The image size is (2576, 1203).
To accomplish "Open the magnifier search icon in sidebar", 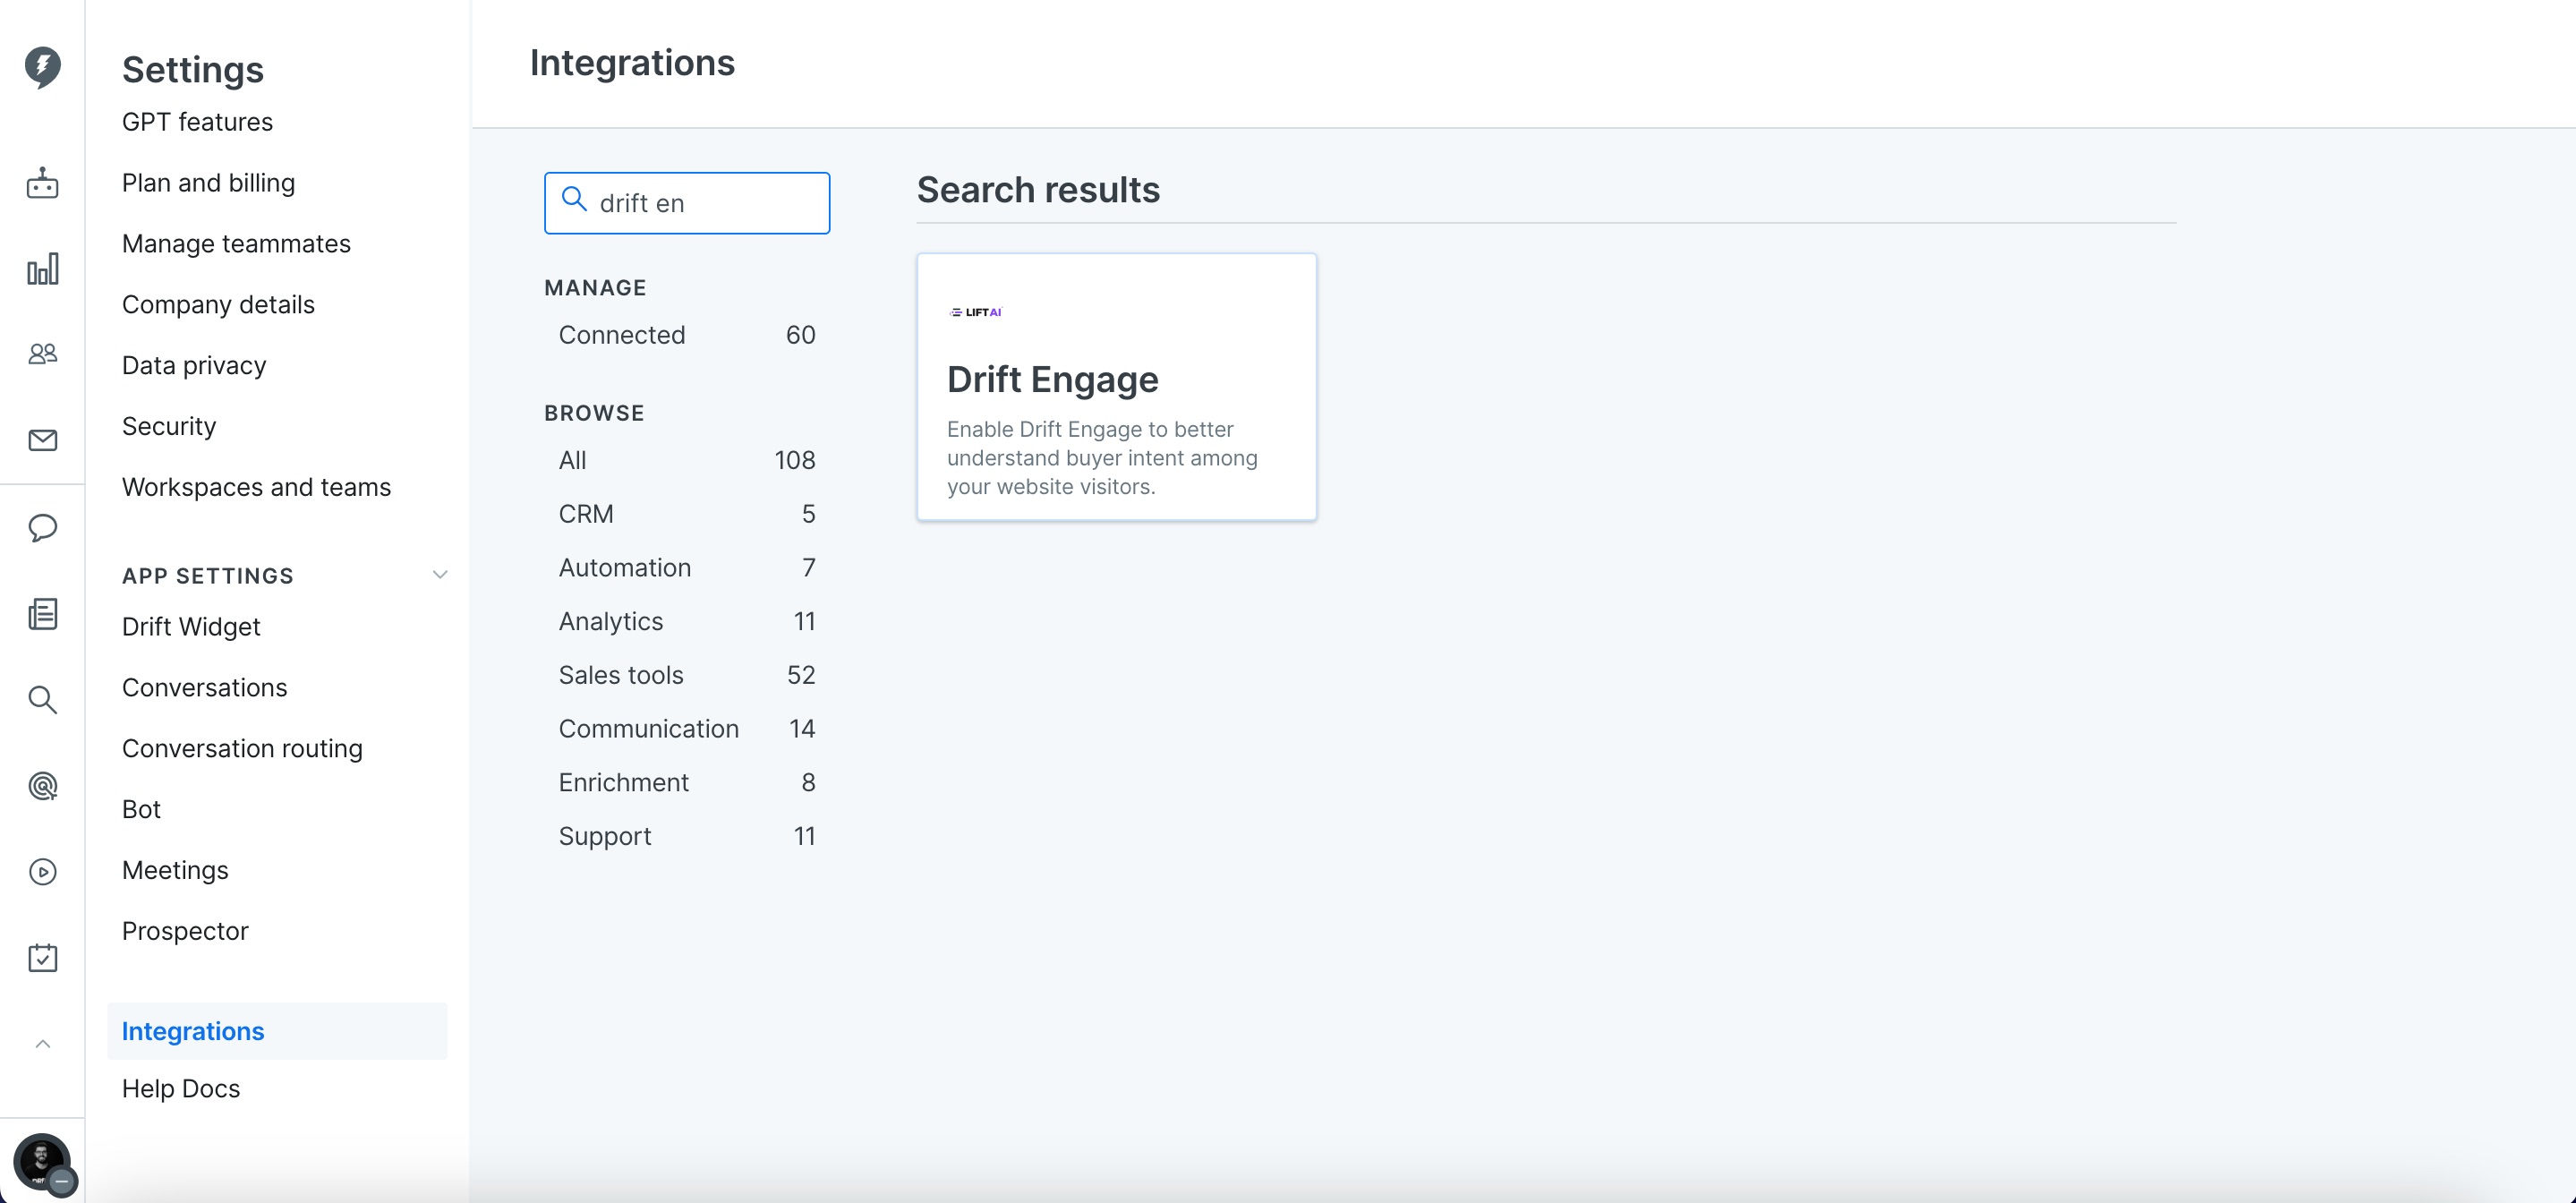I will pyautogui.click(x=42, y=699).
